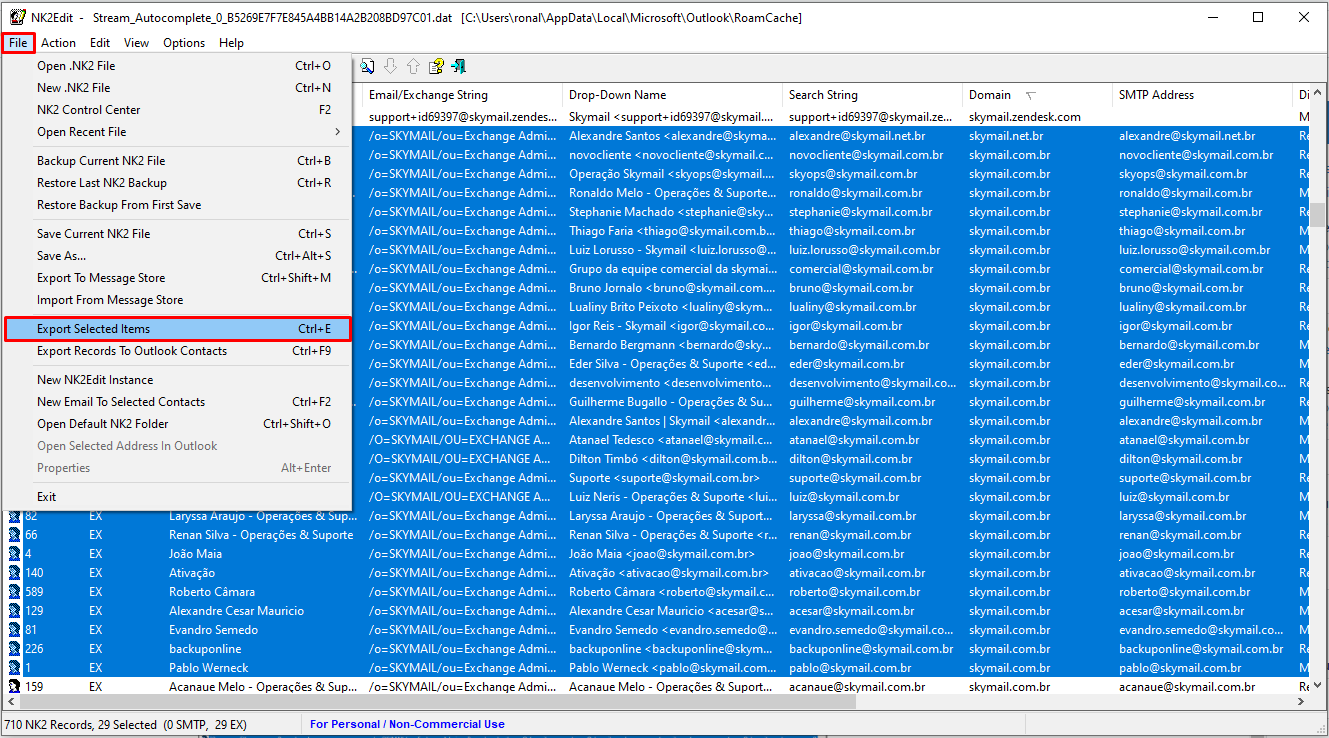Choose Save Current NK2 File

point(177,234)
